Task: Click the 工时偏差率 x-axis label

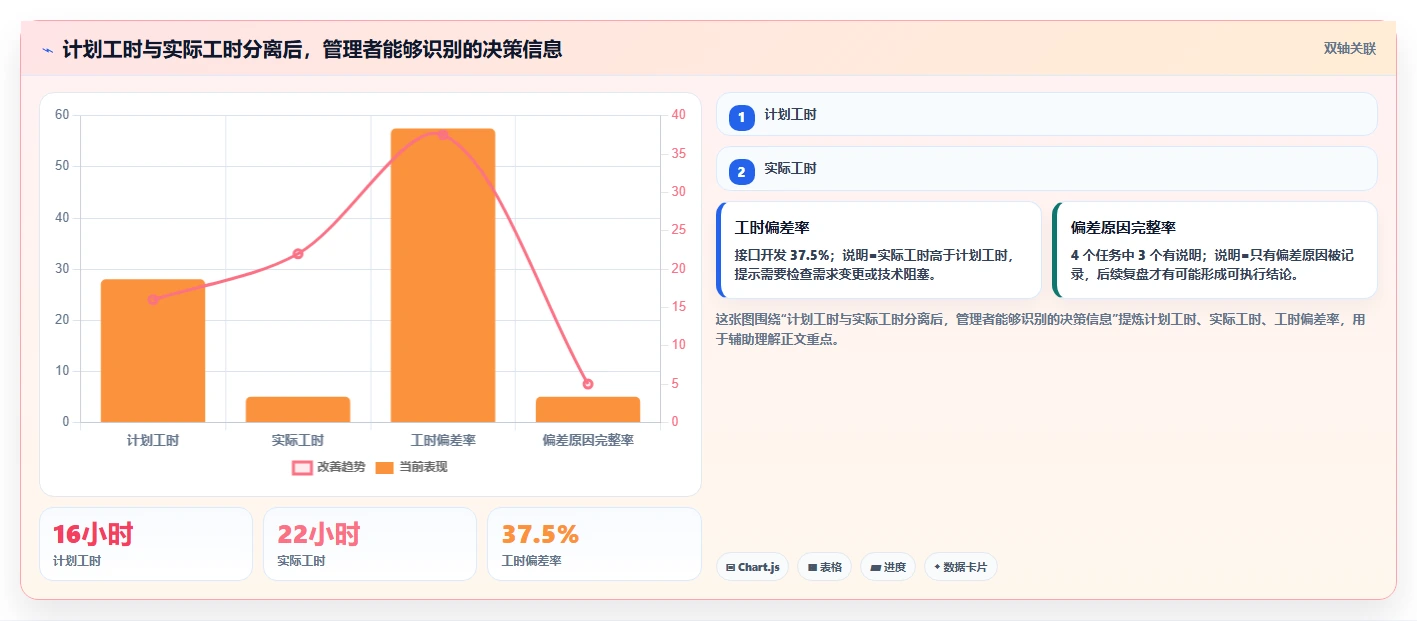Action: click(443, 440)
